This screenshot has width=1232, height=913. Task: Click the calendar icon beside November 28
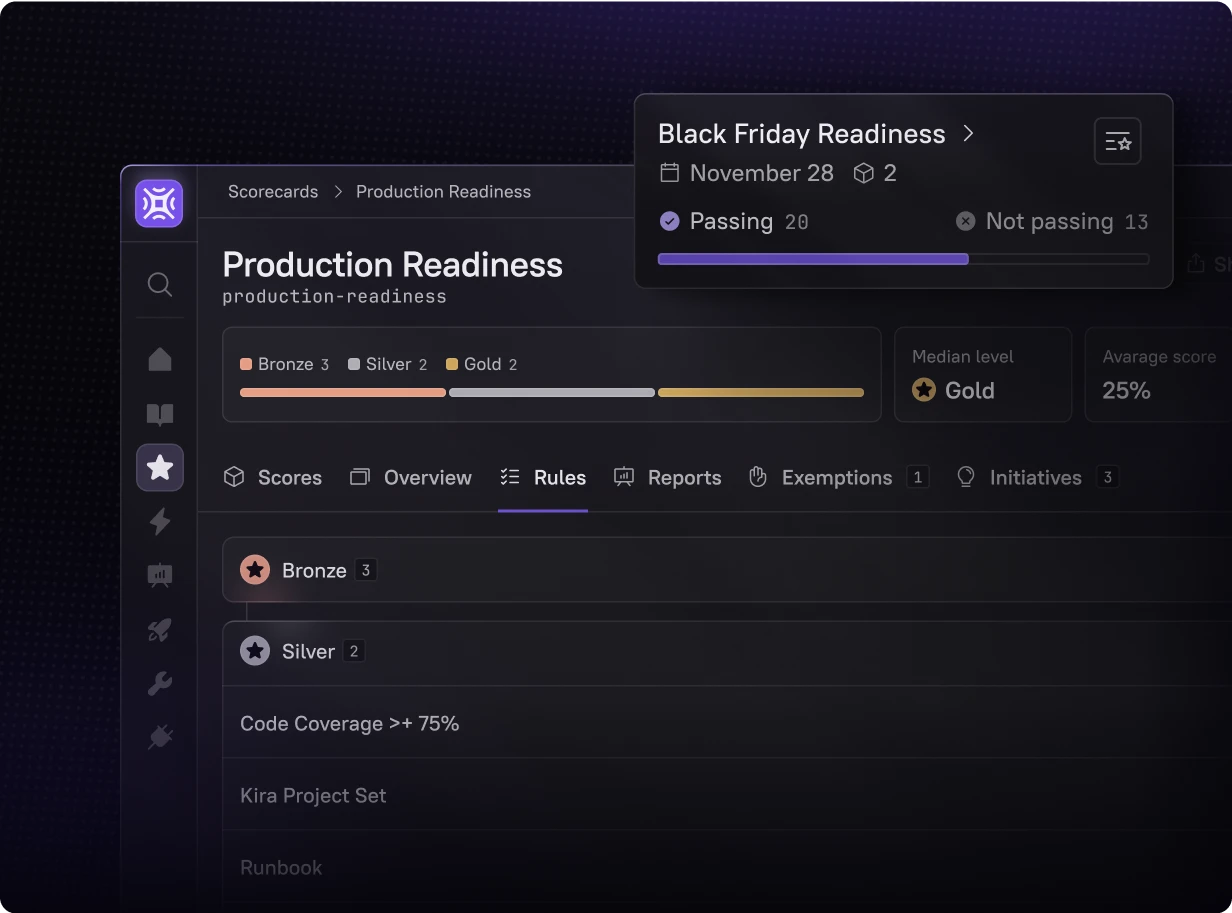pos(670,173)
